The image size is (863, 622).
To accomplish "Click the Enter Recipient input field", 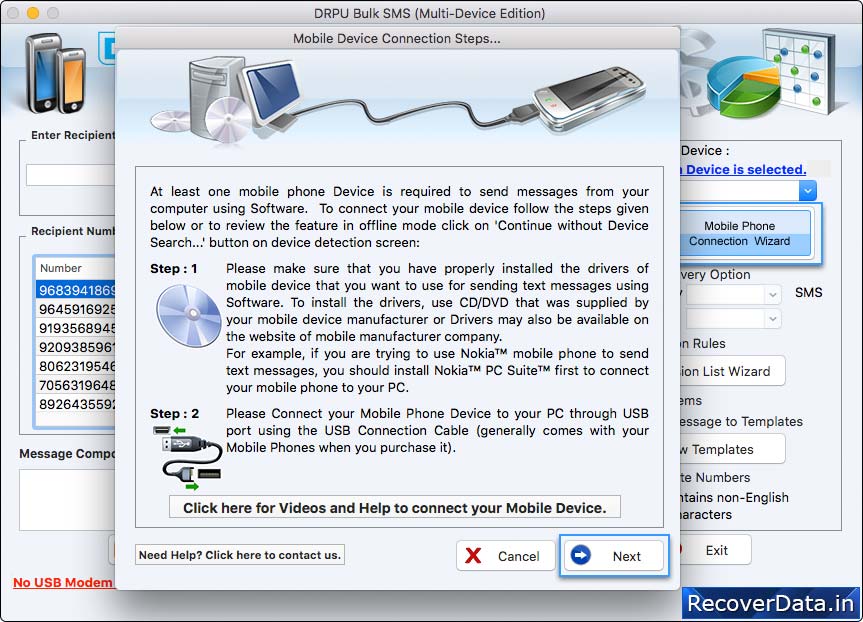I will pyautogui.click(x=70, y=175).
